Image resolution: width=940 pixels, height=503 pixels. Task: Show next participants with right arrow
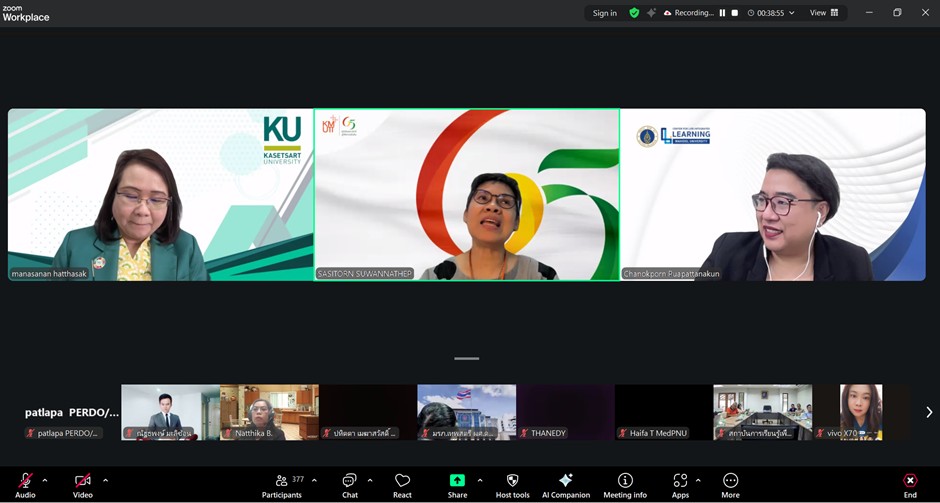click(x=929, y=412)
